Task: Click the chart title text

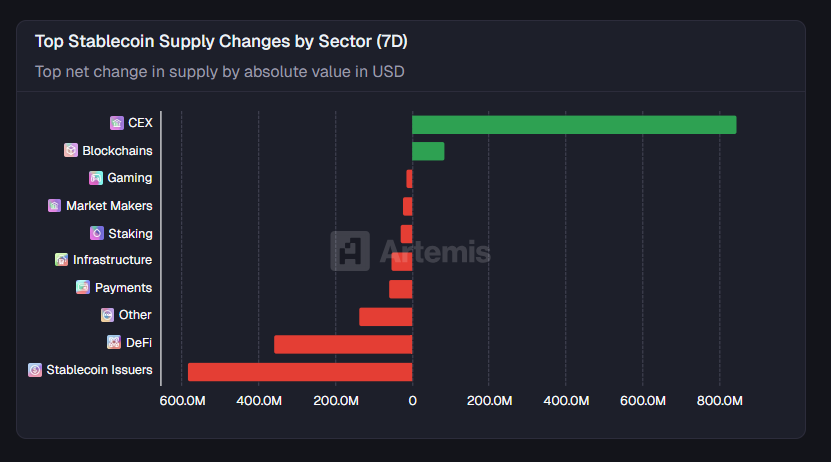Action: pyautogui.click(x=221, y=42)
